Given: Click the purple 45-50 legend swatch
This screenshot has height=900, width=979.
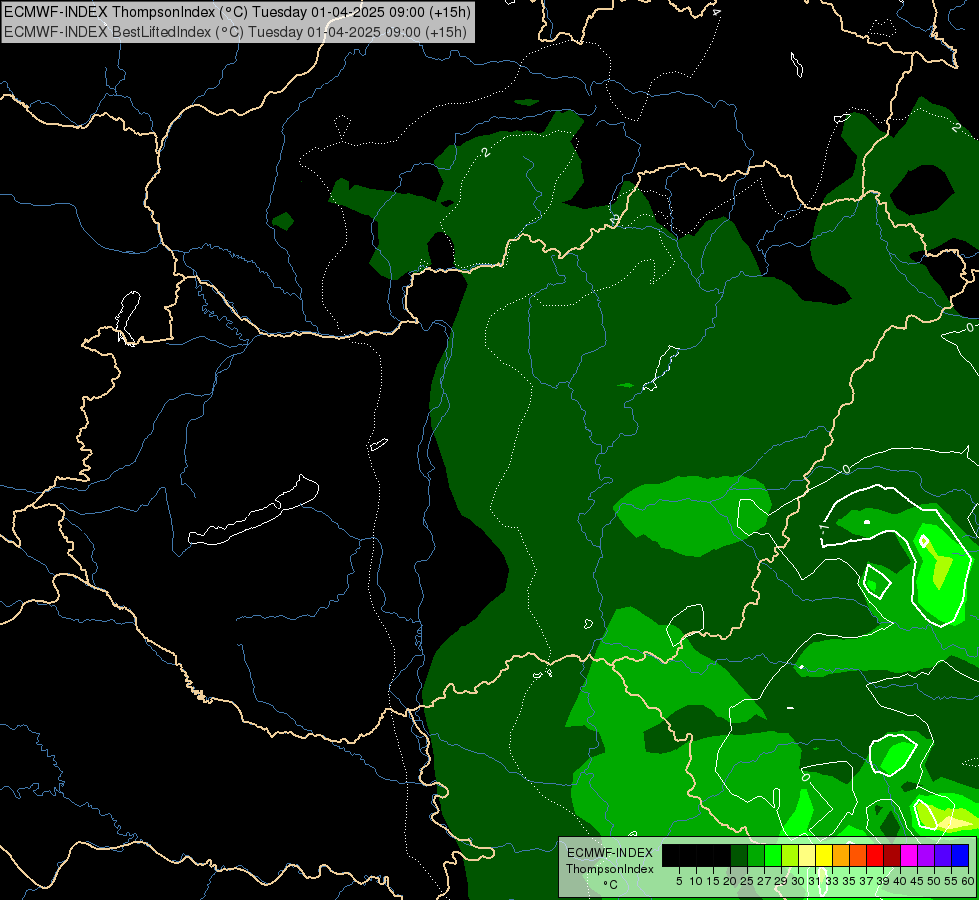Looking at the screenshot, I should [926, 856].
